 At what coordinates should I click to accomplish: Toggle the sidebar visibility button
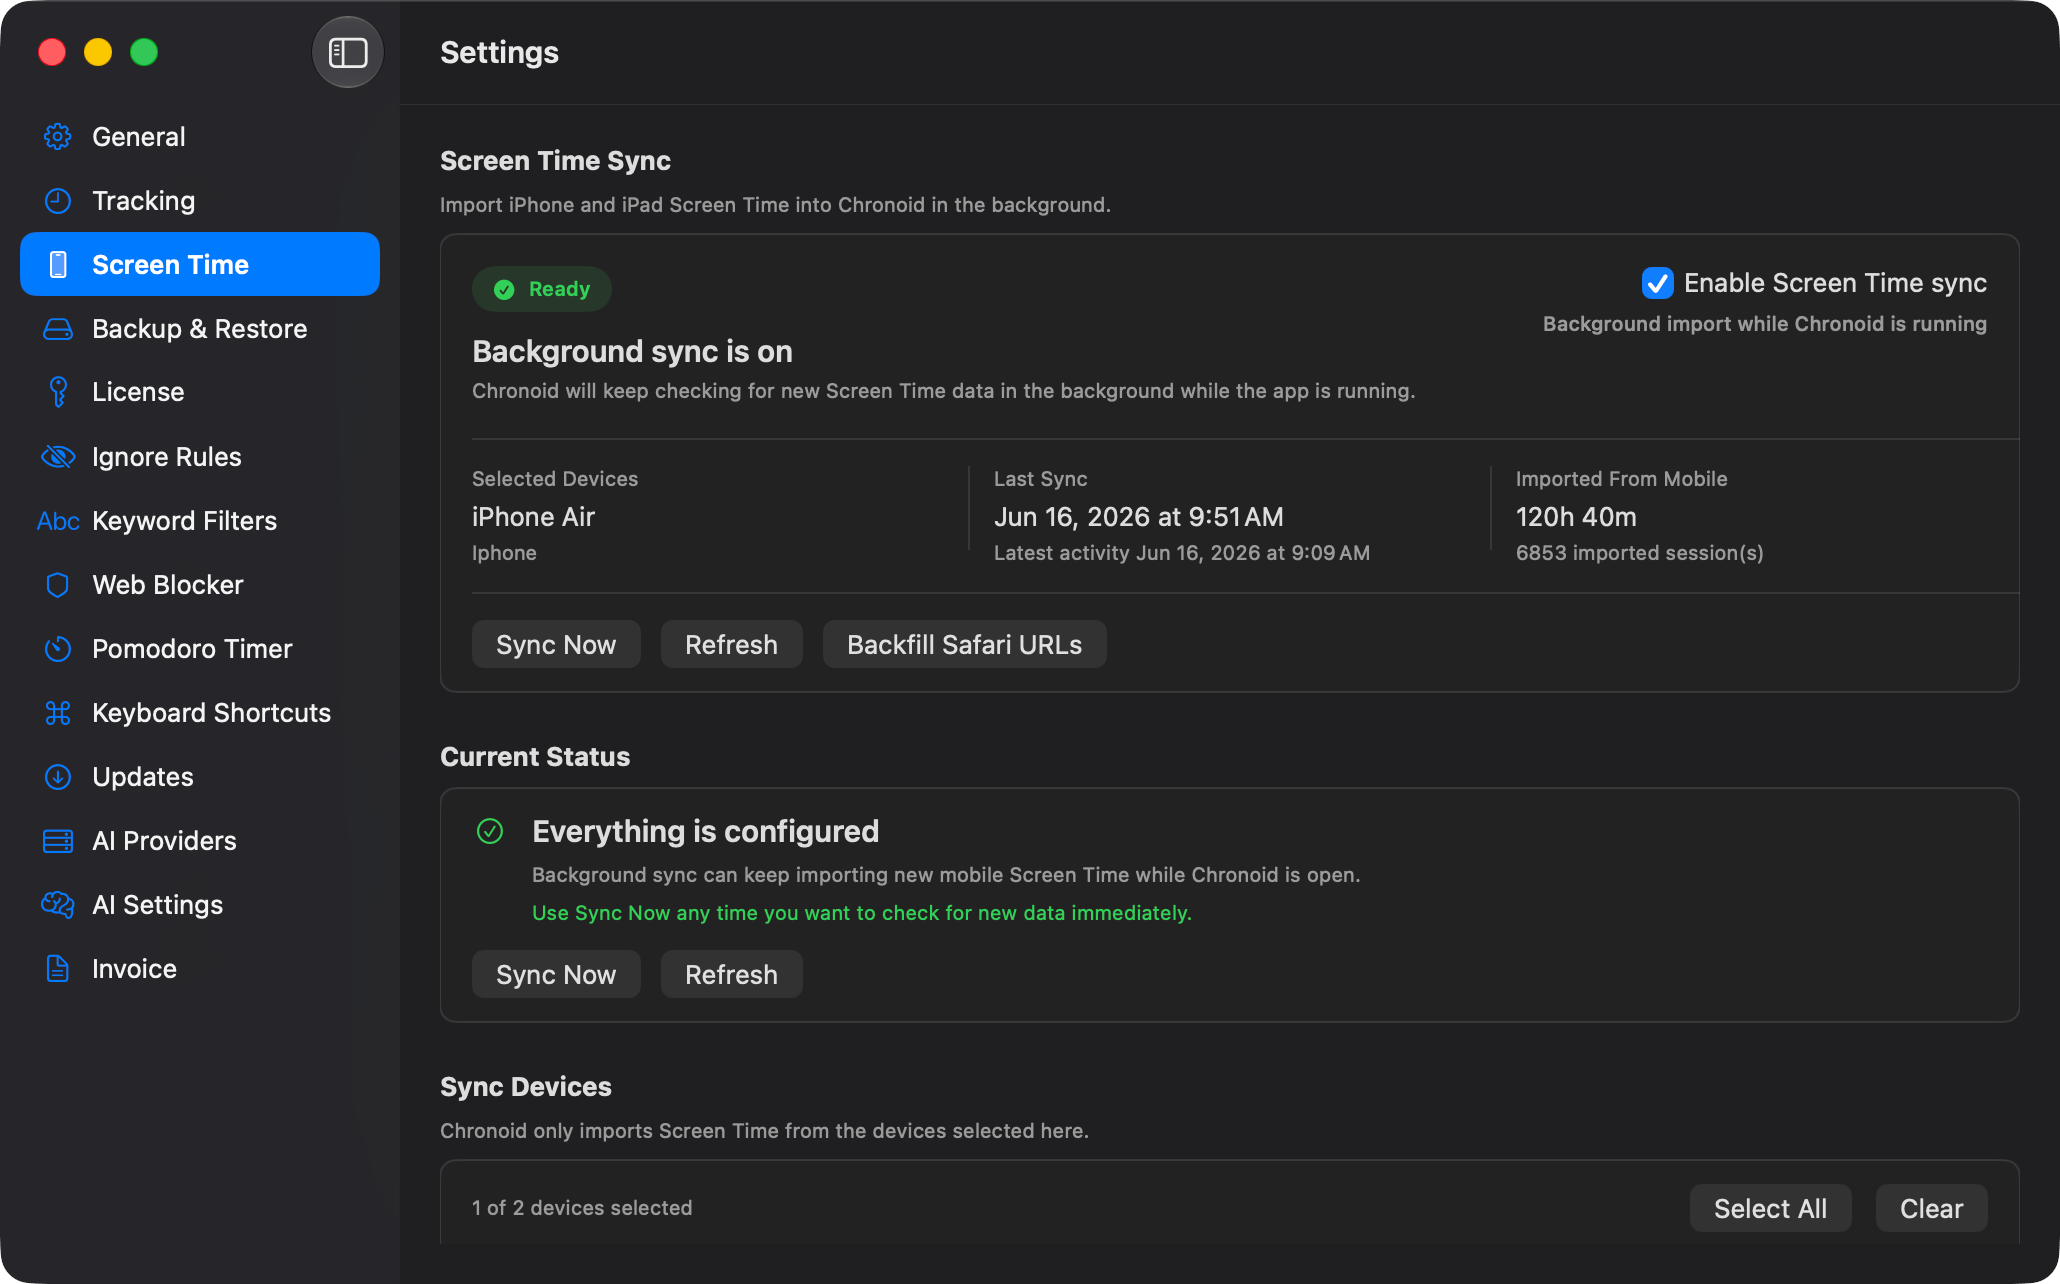(348, 52)
